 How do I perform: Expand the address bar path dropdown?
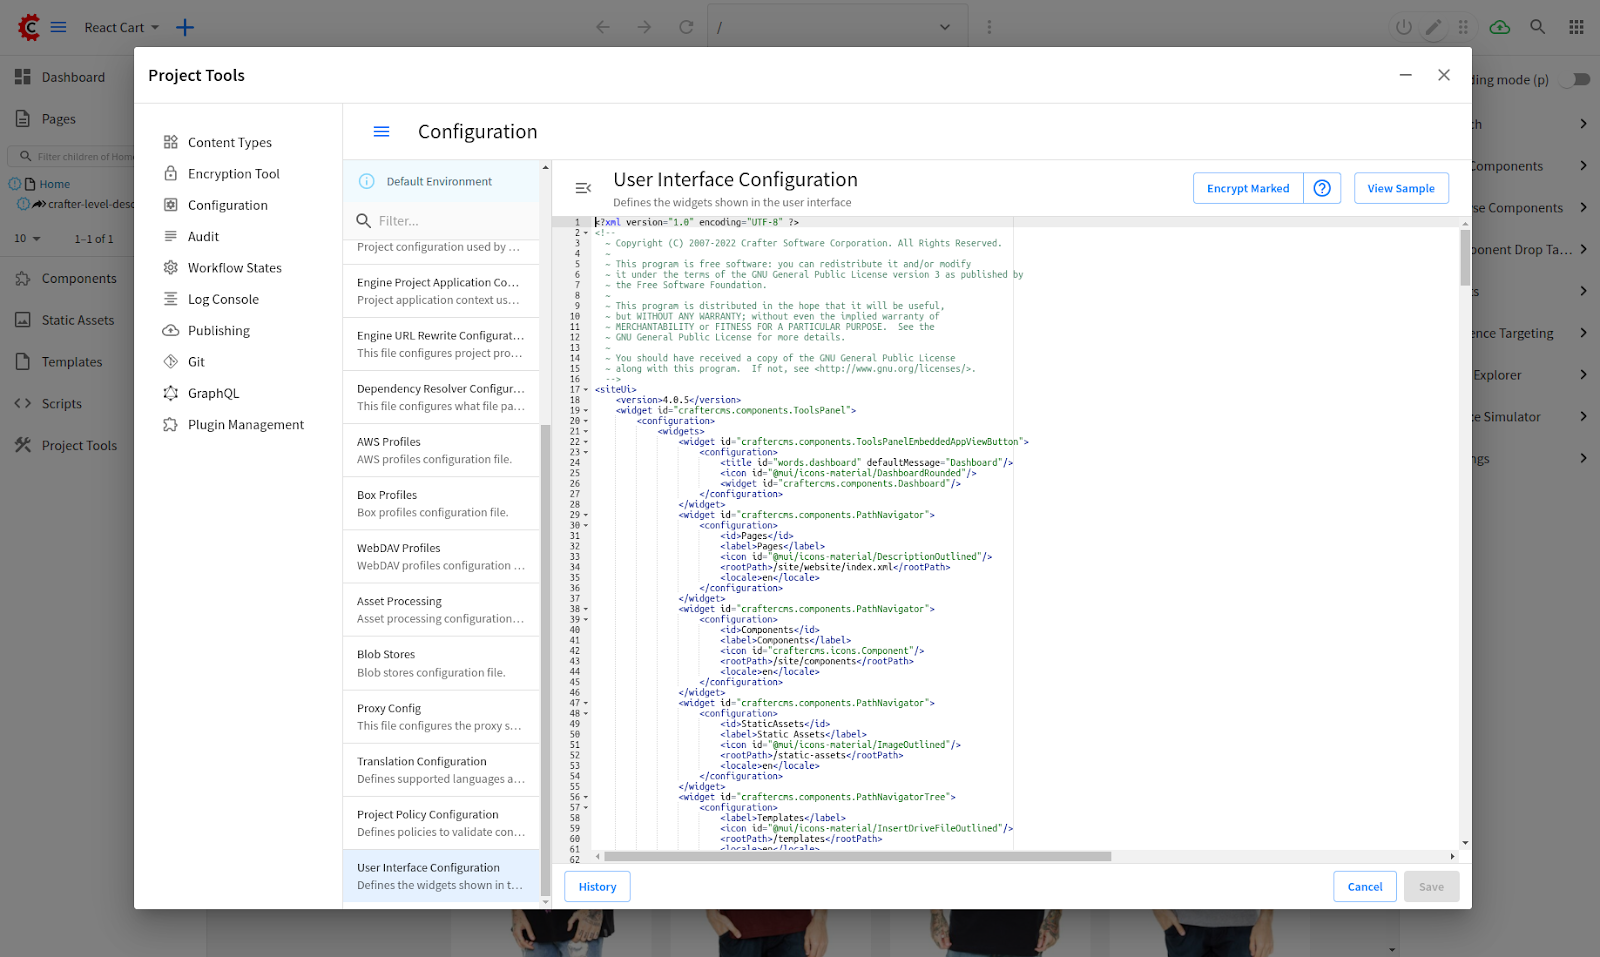(944, 27)
